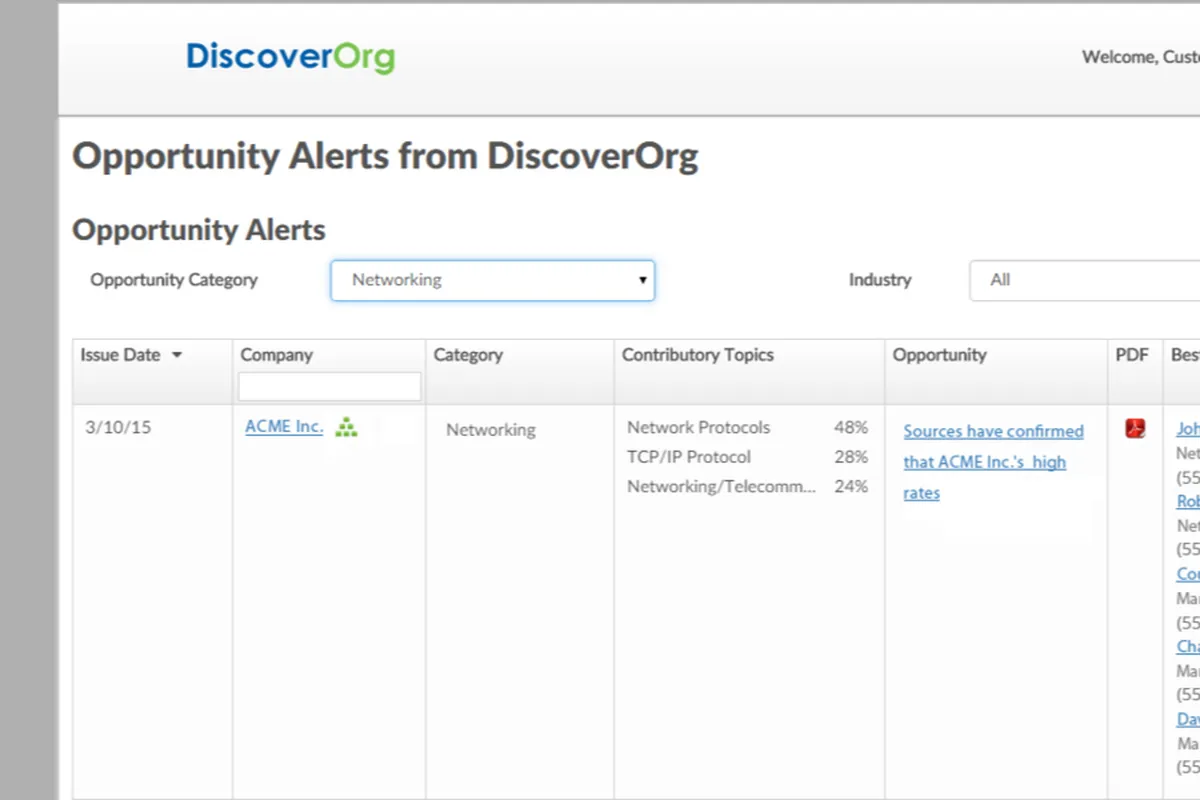The height and width of the screenshot is (800, 1200).
Task: Click the 28% value
Action: (x=851, y=457)
